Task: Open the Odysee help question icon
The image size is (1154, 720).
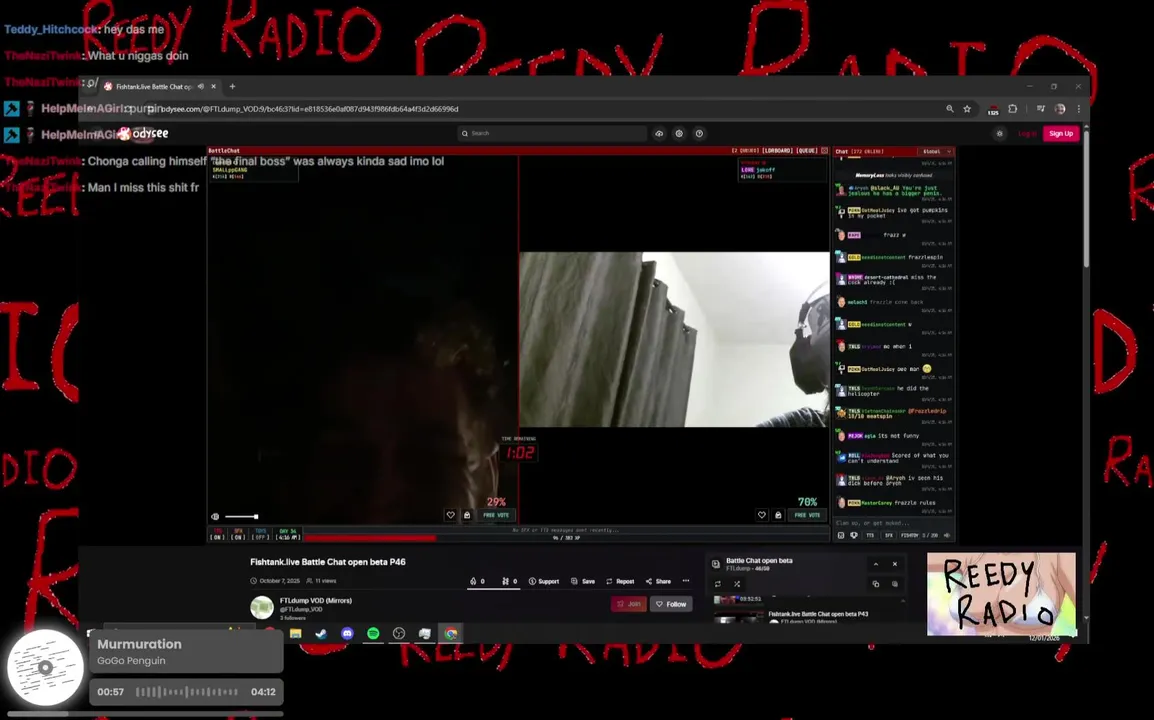Action: [699, 133]
